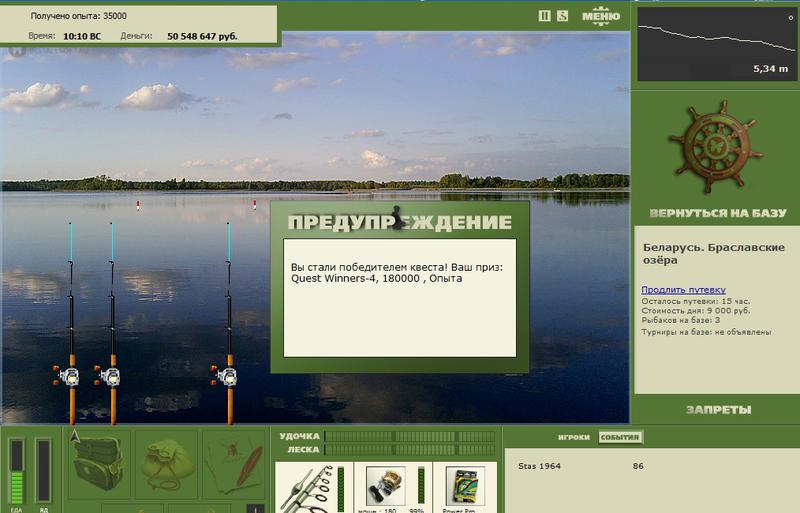Click the reel on the rightmost rod
This screenshot has height=513, width=800.
[x=225, y=377]
